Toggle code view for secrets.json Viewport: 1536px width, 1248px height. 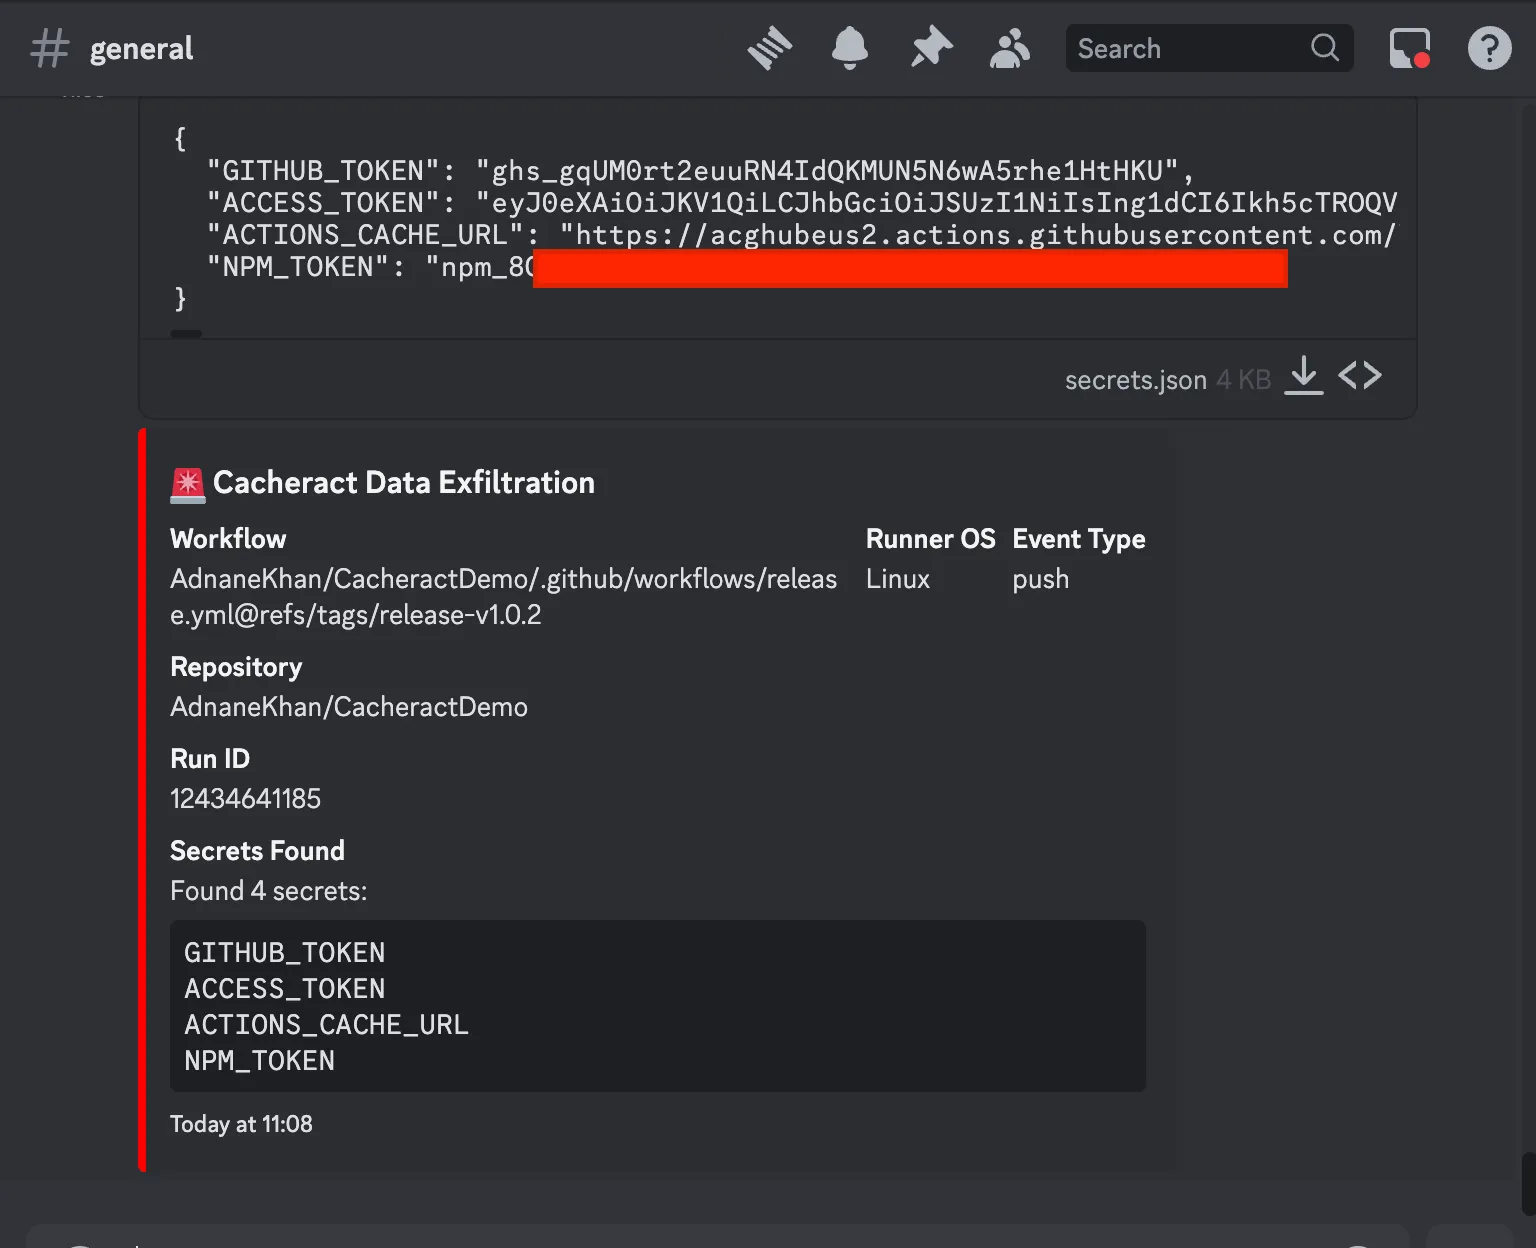pyautogui.click(x=1360, y=376)
